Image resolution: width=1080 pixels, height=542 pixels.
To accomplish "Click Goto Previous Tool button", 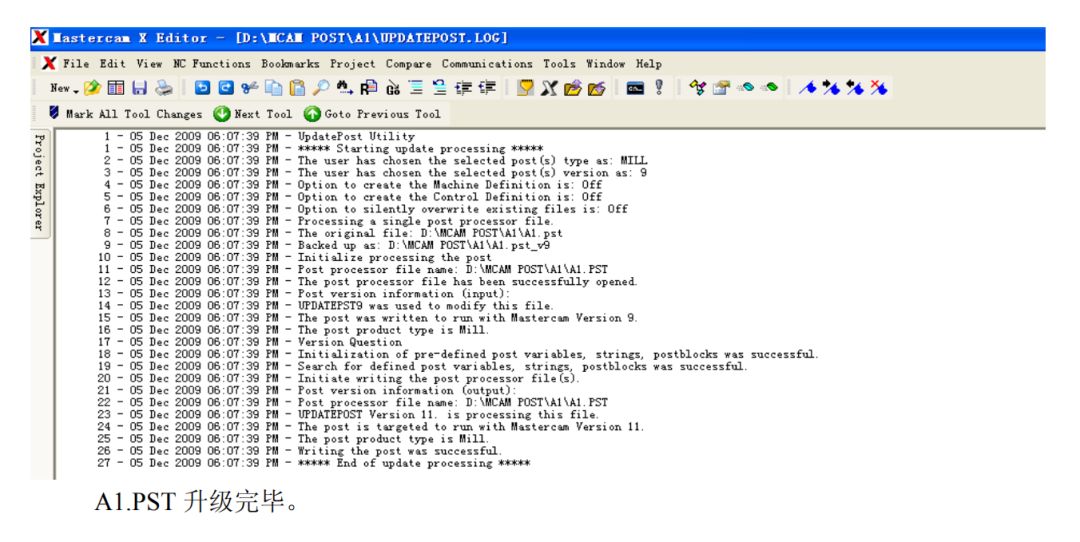I will 373,114.
